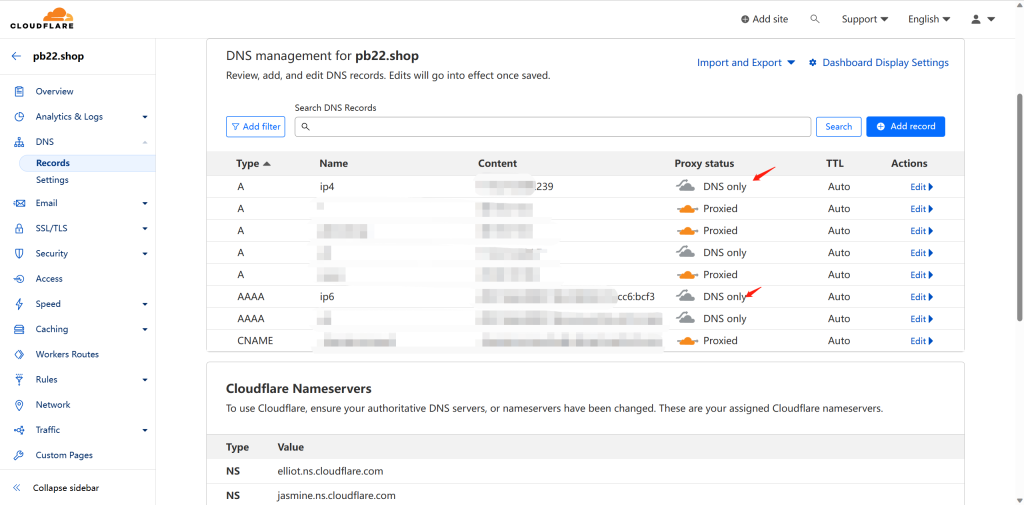Click the search magnifier icon in header
This screenshot has width=1024, height=505.
(814, 19)
